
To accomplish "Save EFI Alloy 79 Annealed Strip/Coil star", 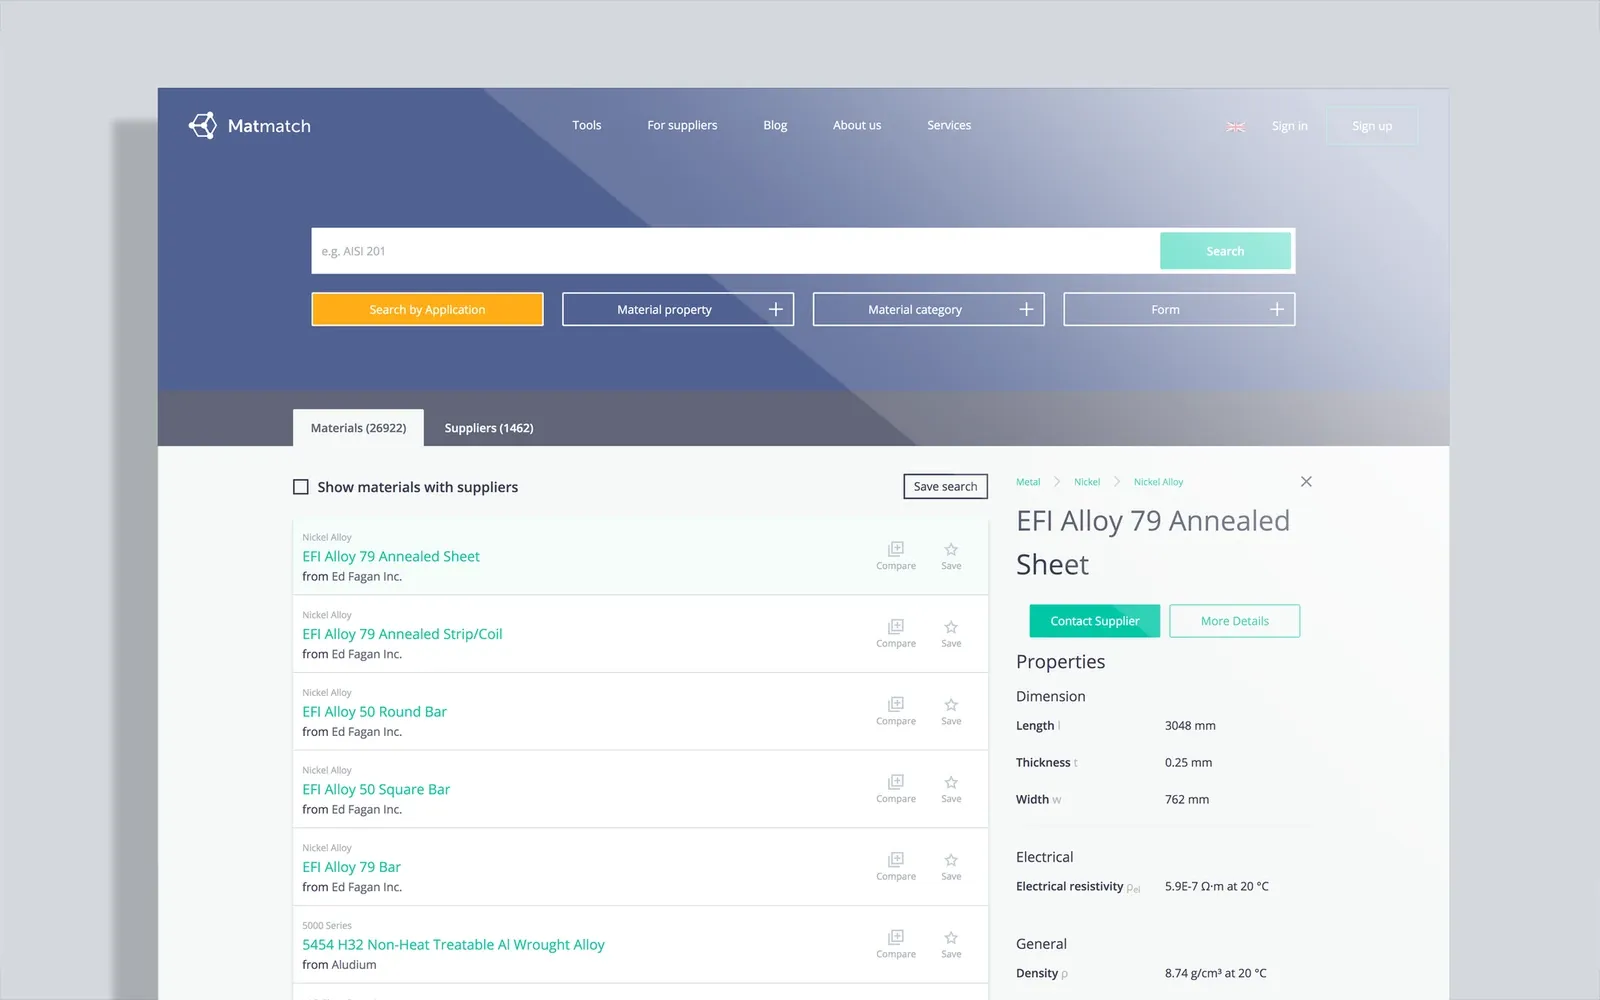I will [x=951, y=633].
